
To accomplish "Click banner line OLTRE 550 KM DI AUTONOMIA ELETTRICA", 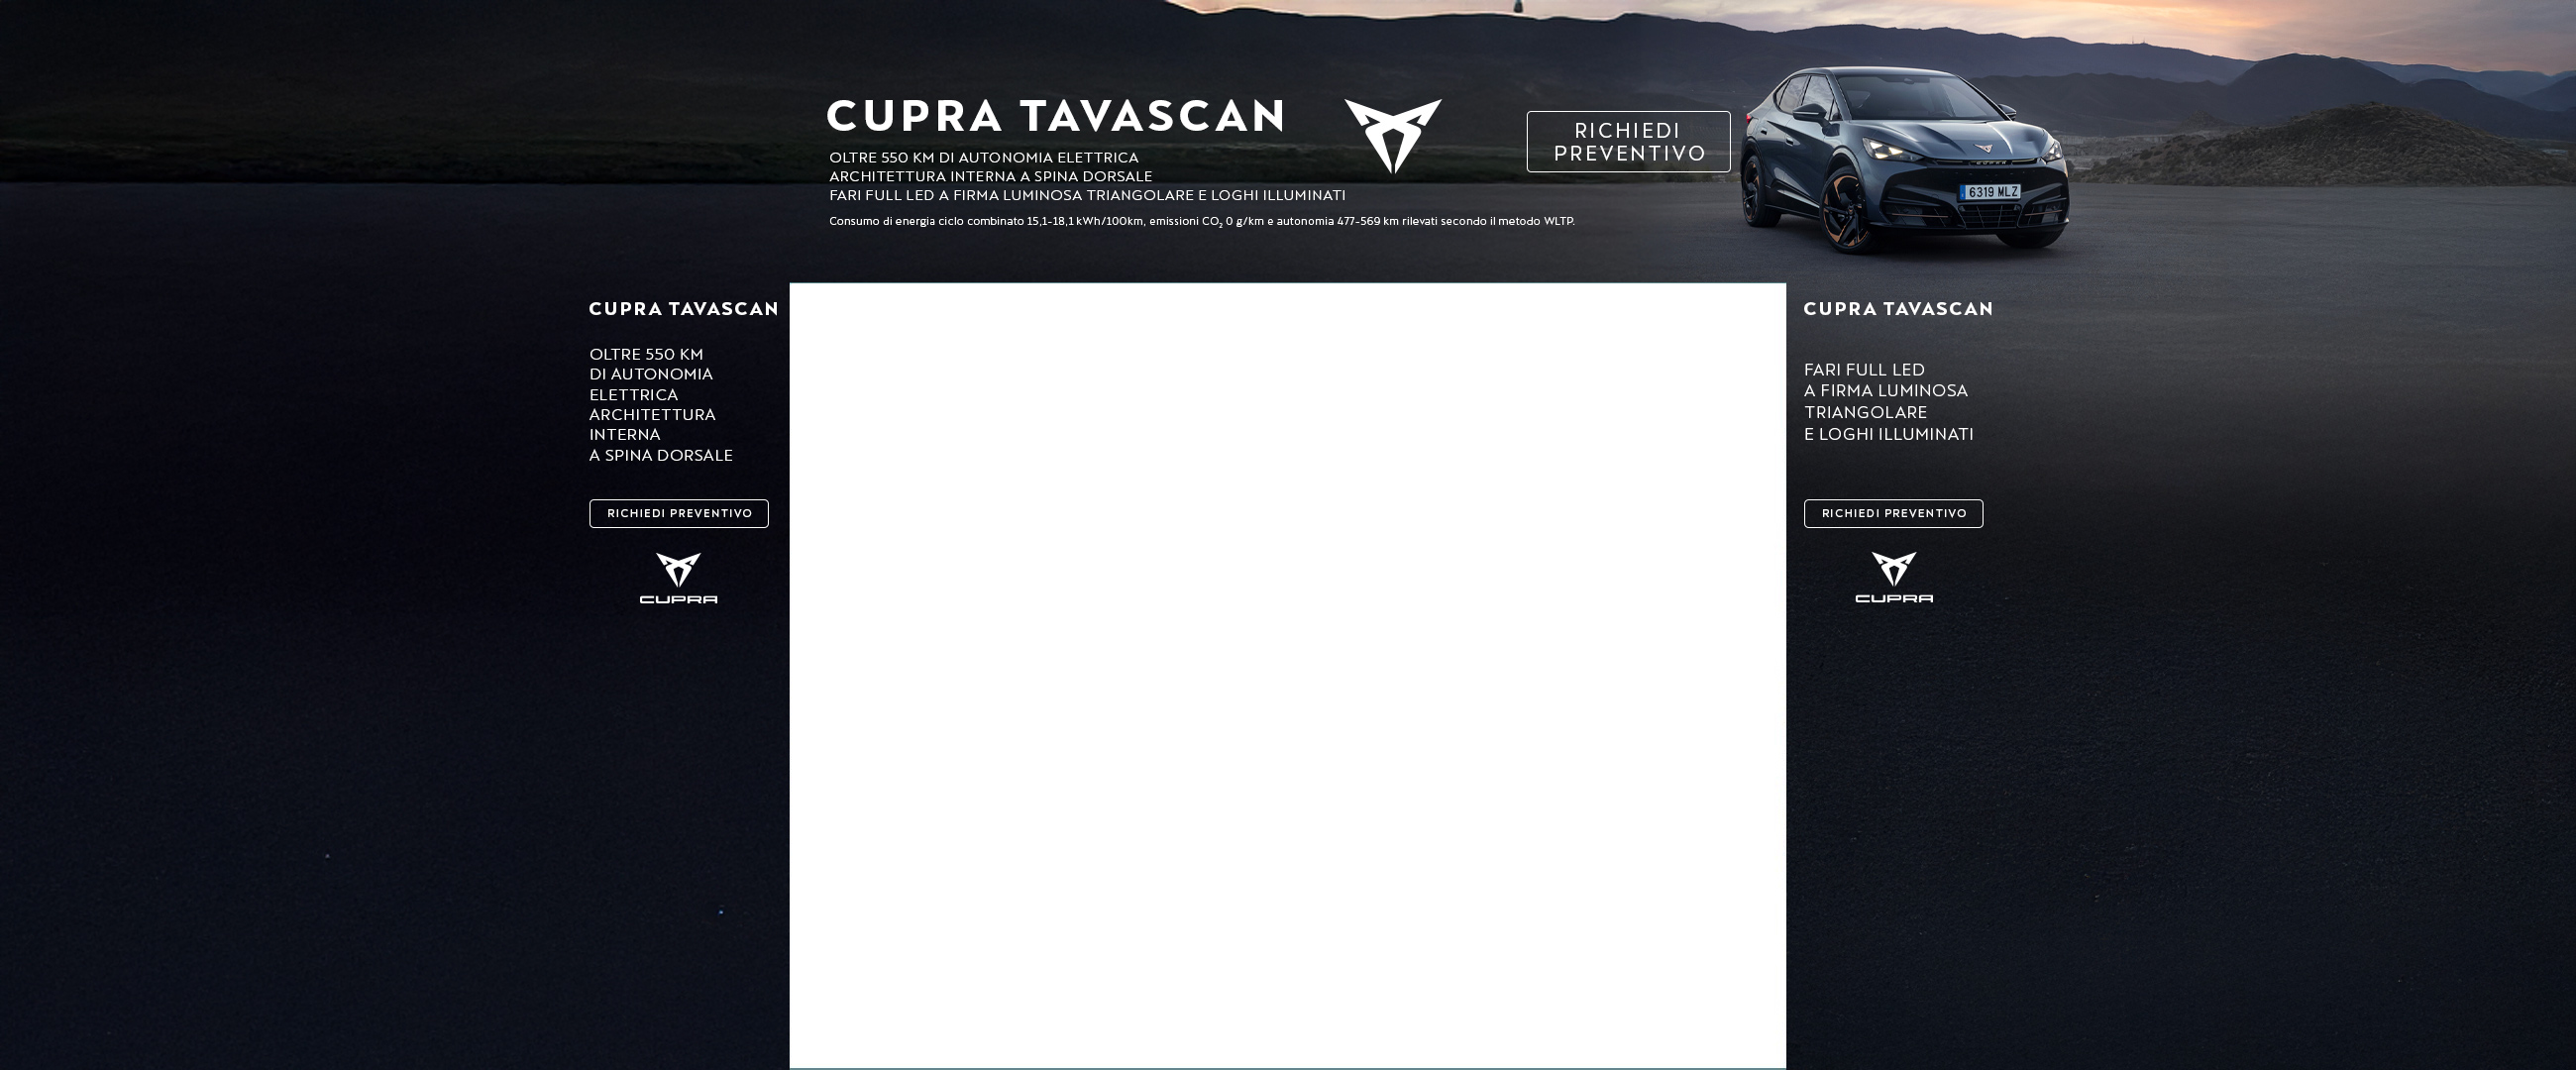I will [983, 158].
